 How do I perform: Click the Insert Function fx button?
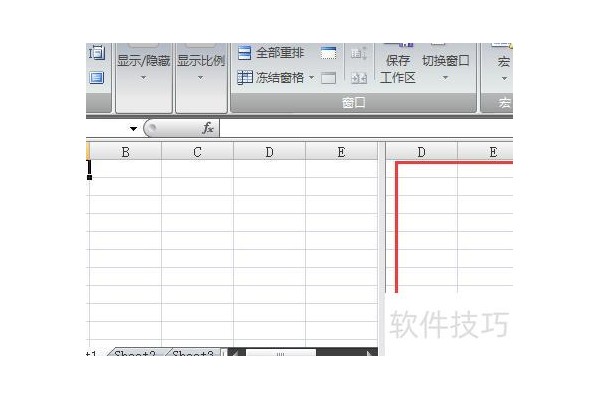[208, 128]
